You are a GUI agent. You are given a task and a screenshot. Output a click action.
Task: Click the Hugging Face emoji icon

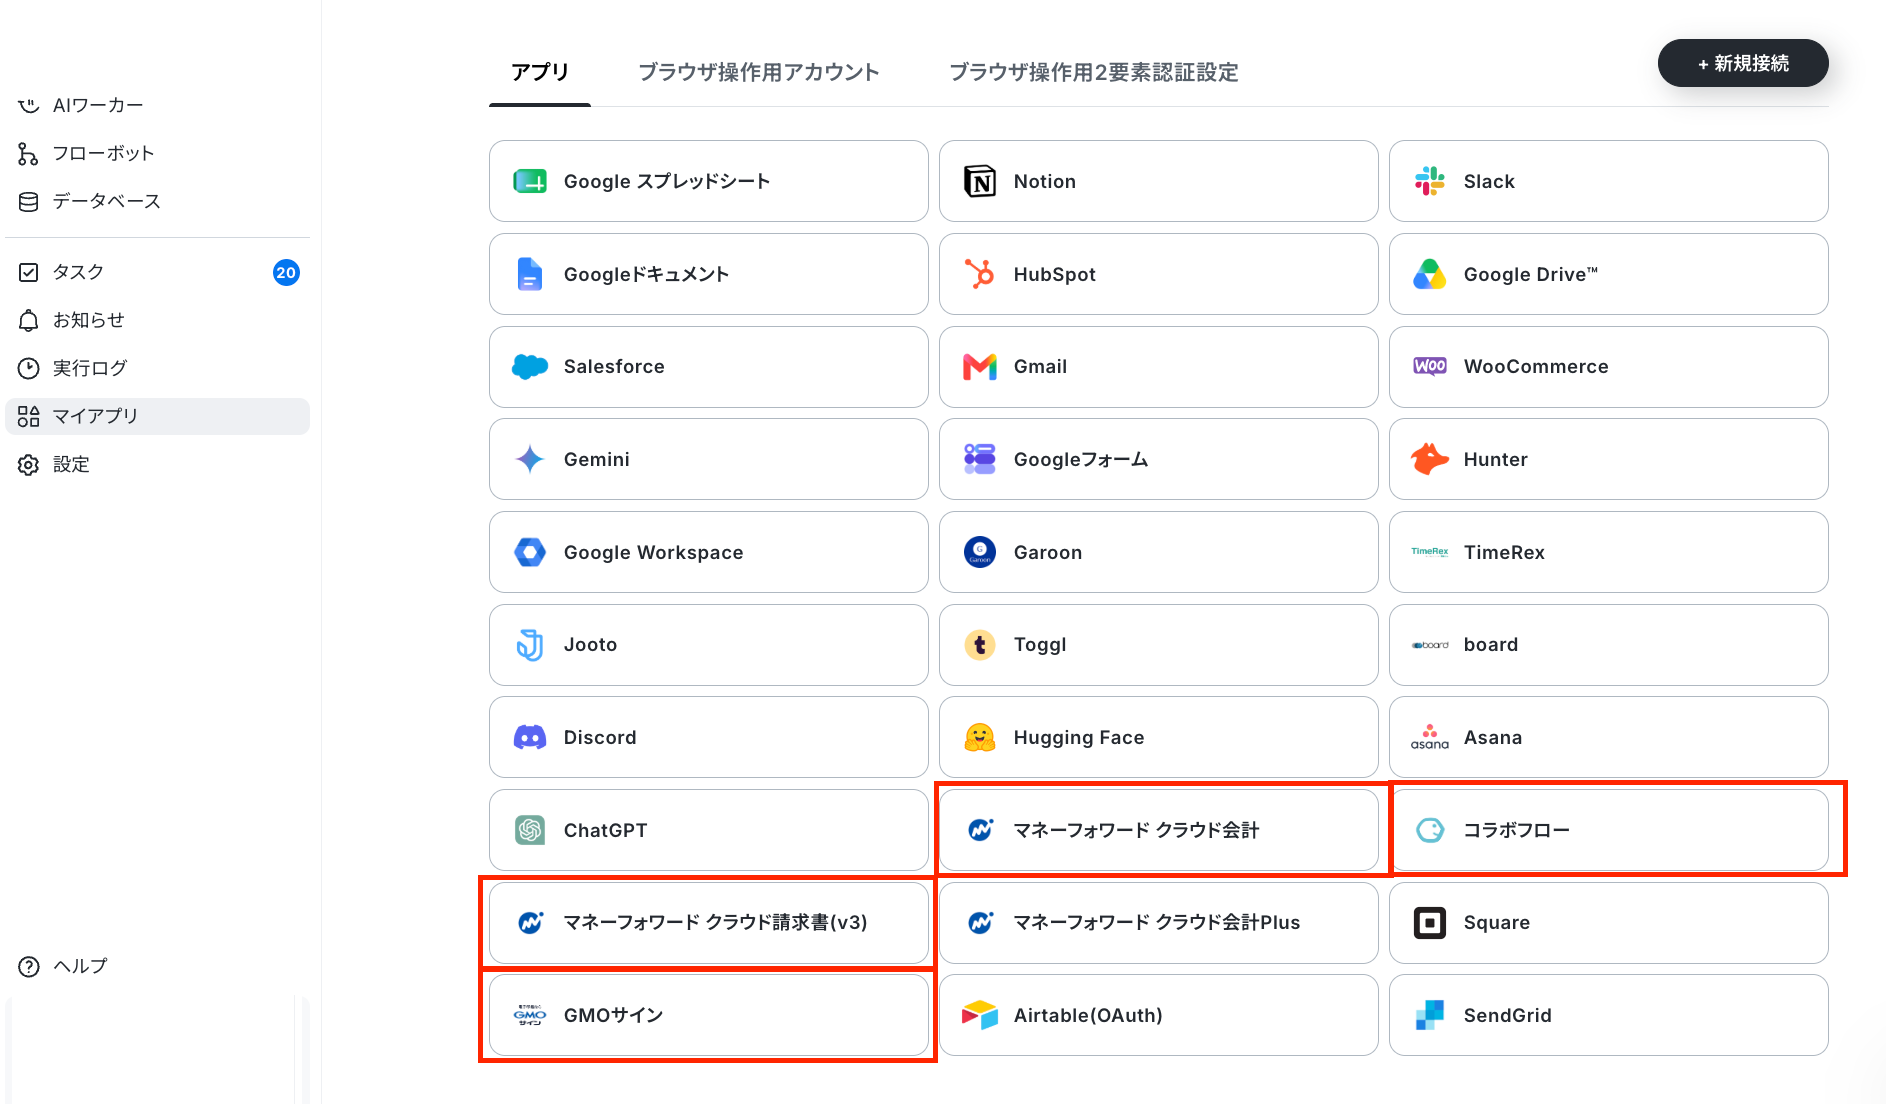(x=979, y=738)
